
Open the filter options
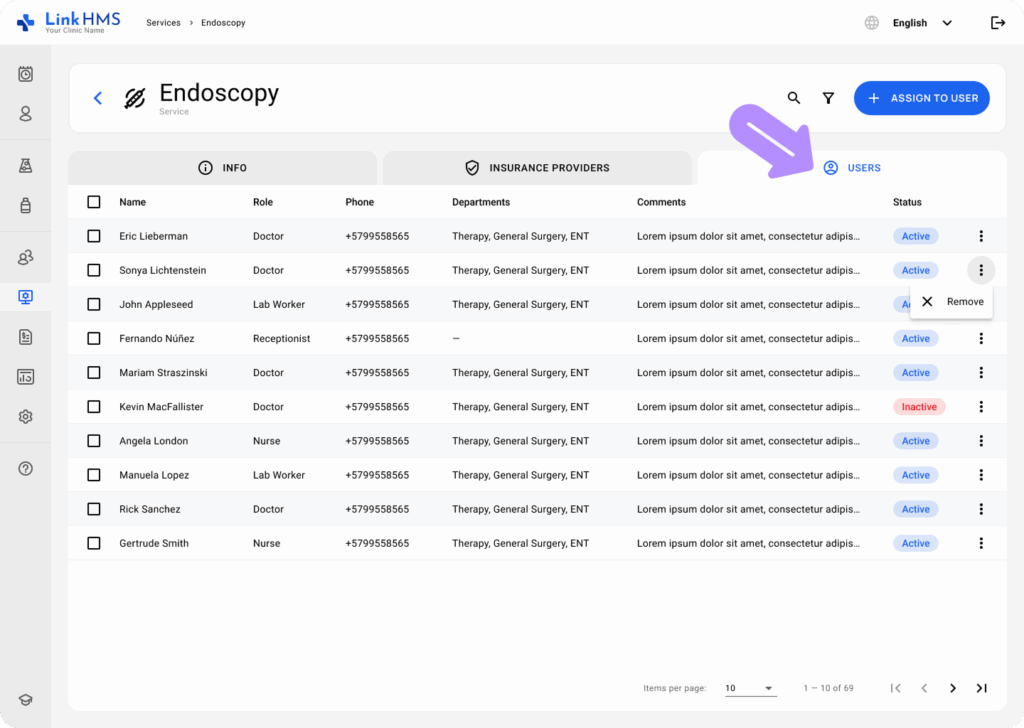(x=828, y=98)
